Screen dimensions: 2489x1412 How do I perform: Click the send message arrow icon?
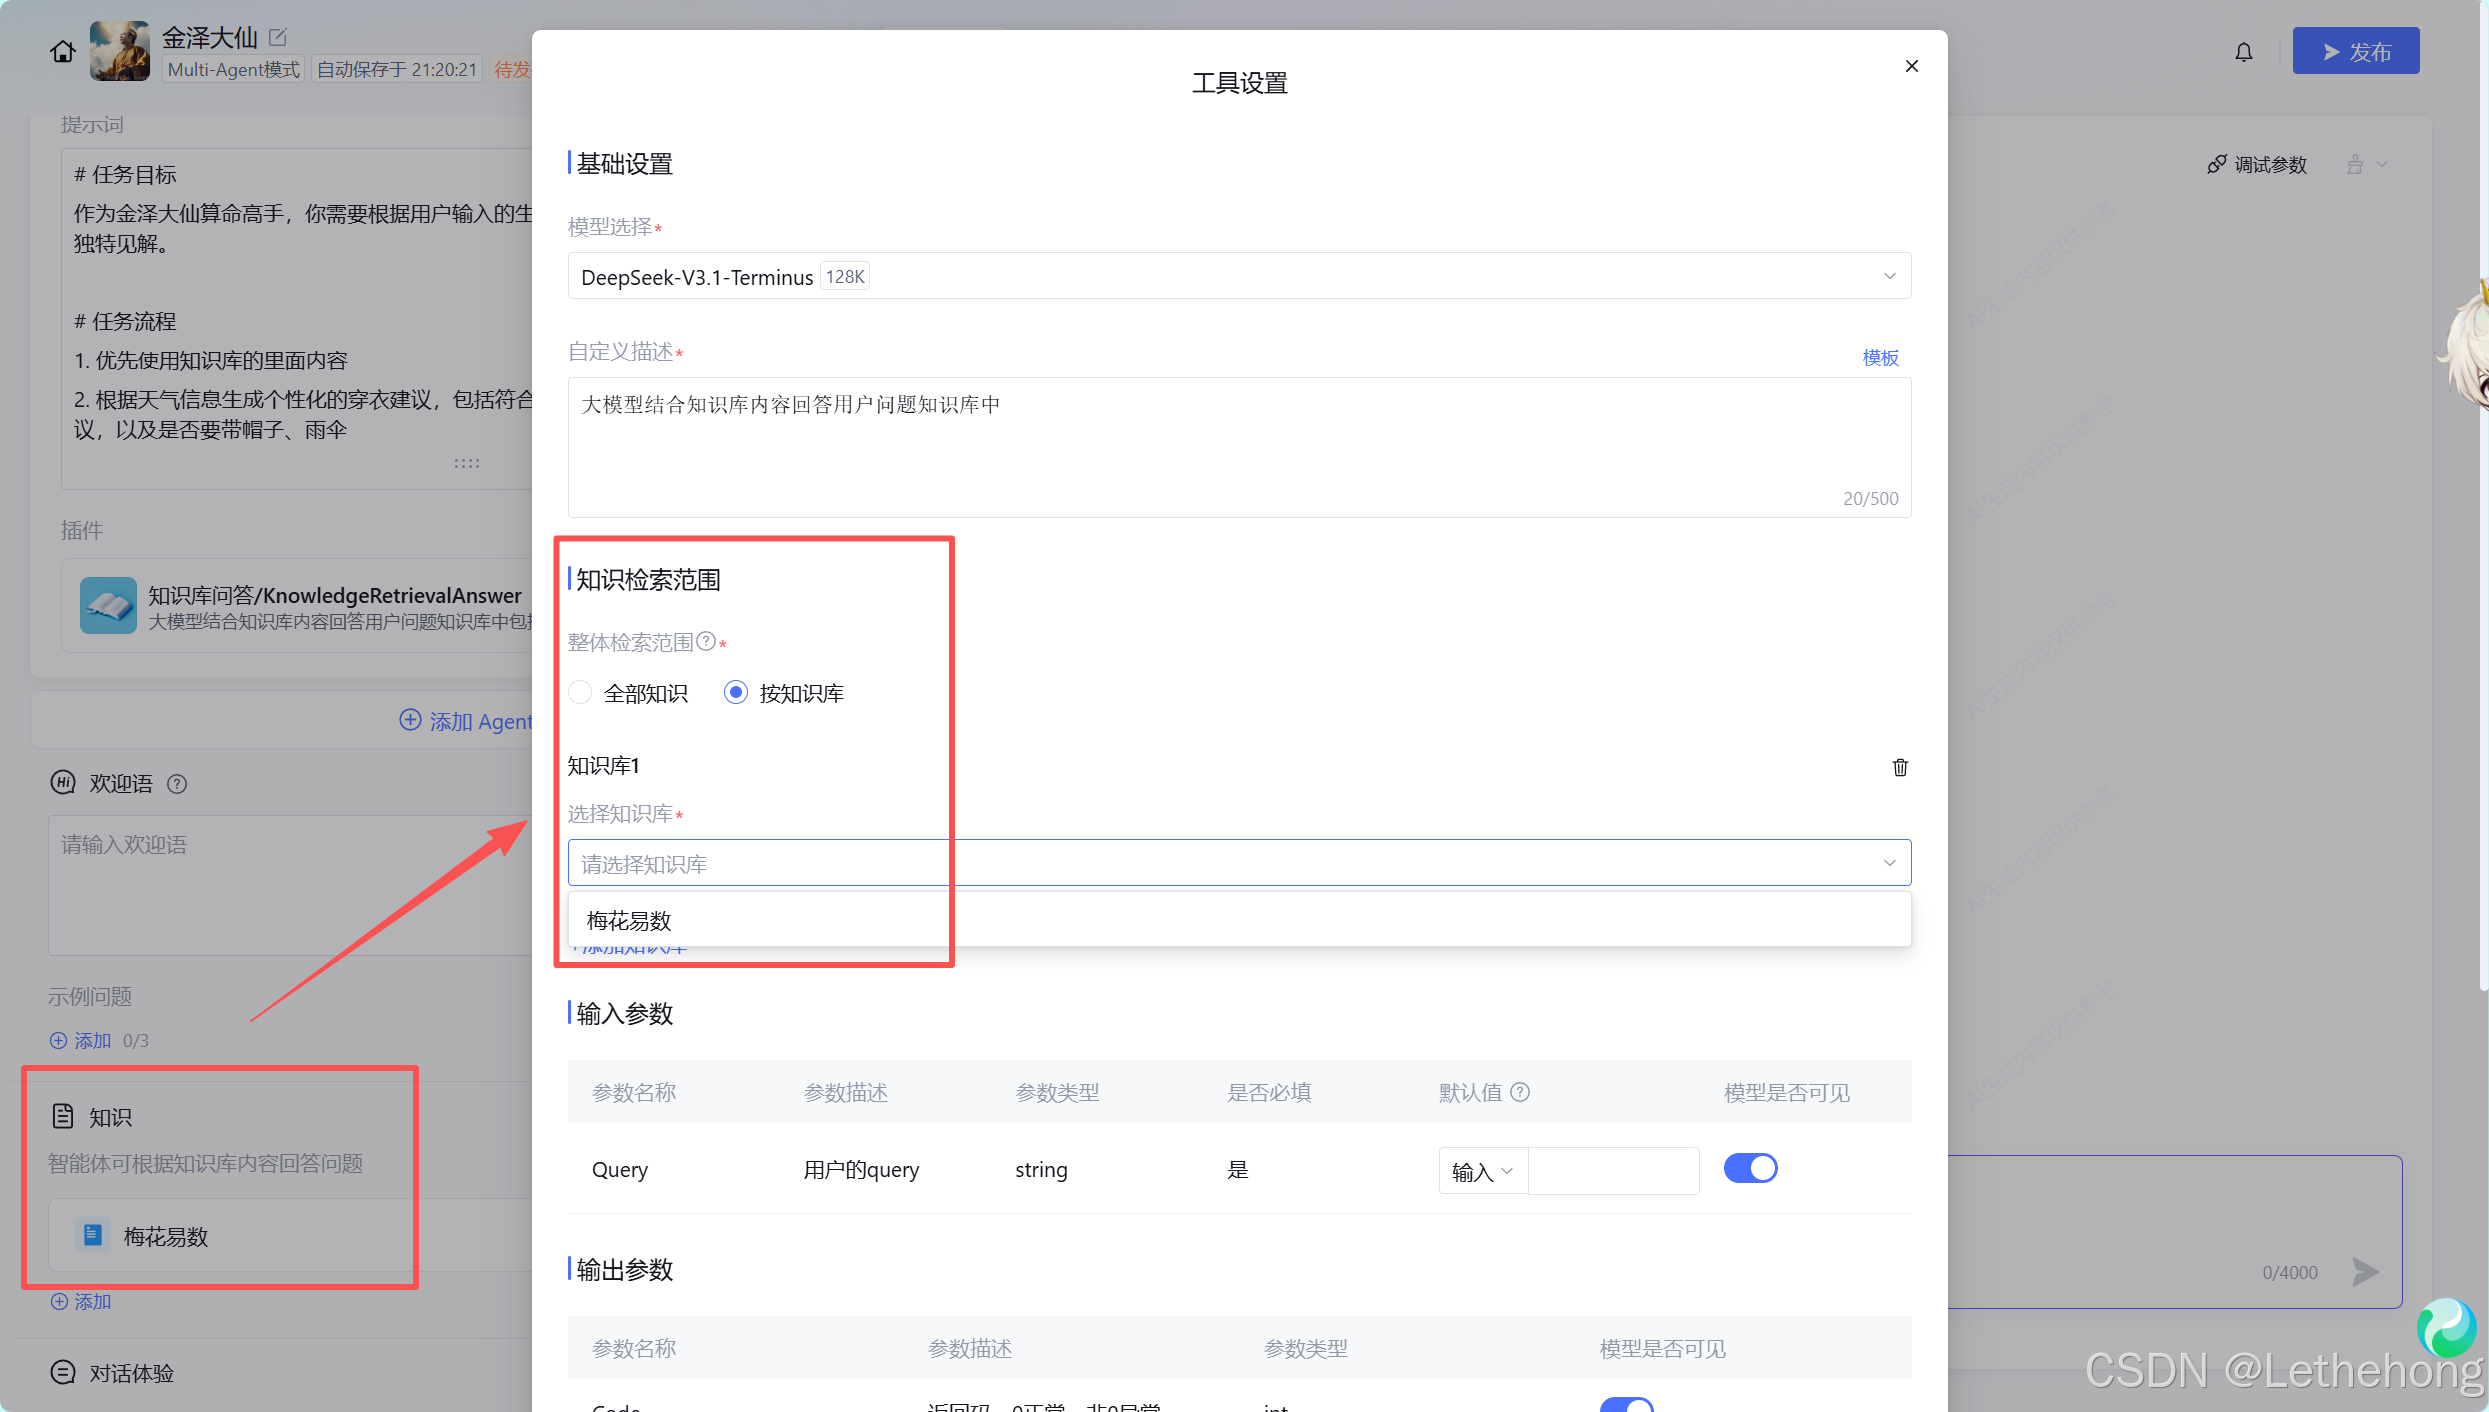[2365, 1272]
